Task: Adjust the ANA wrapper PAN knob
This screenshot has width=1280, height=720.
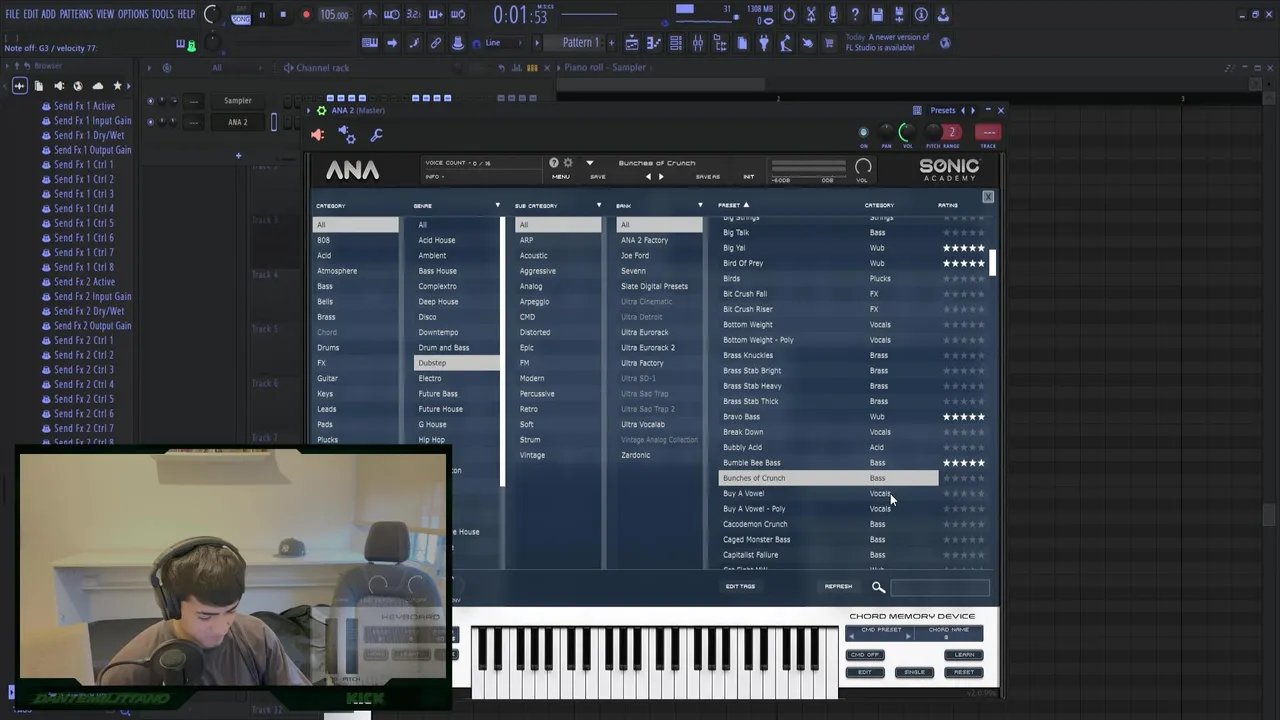Action: coord(886,132)
